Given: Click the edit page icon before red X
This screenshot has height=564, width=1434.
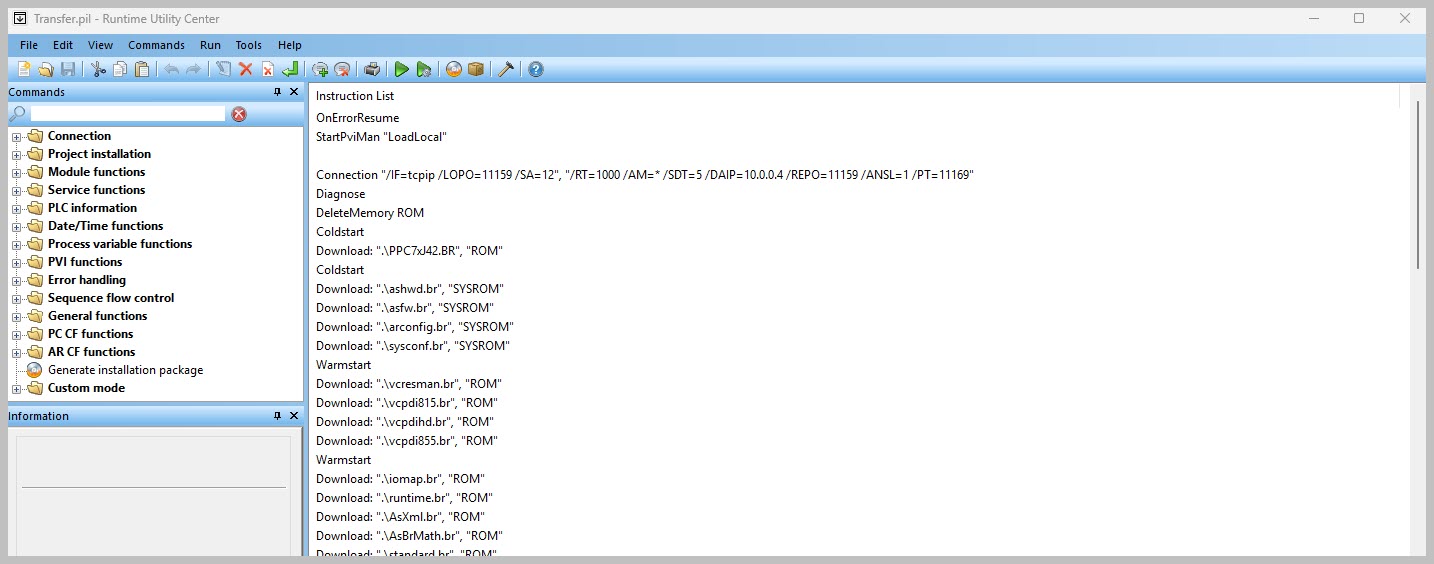Looking at the screenshot, I should (223, 69).
